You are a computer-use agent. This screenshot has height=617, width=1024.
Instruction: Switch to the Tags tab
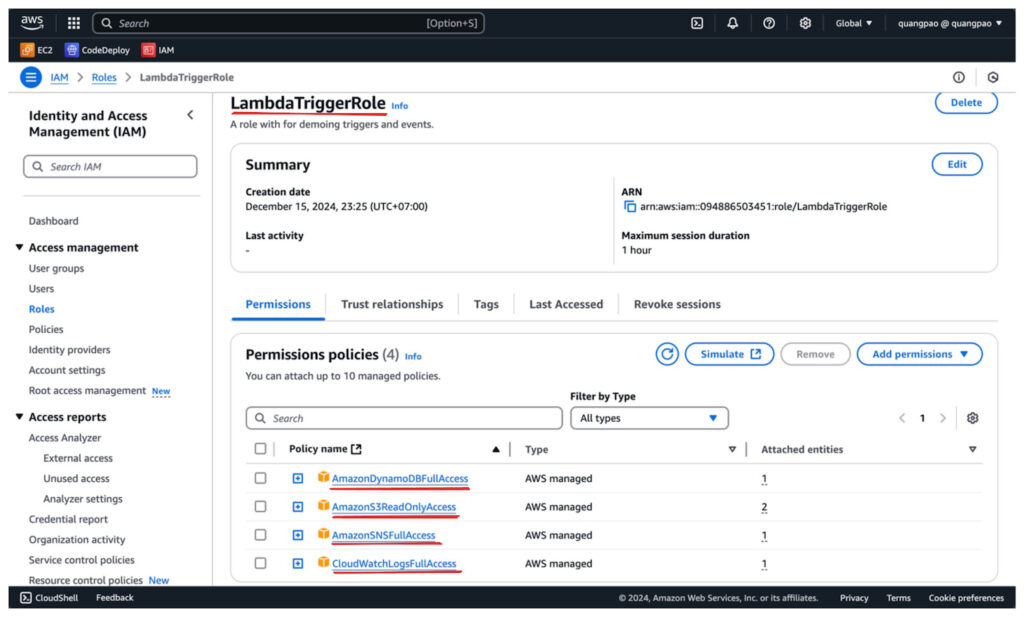point(486,304)
